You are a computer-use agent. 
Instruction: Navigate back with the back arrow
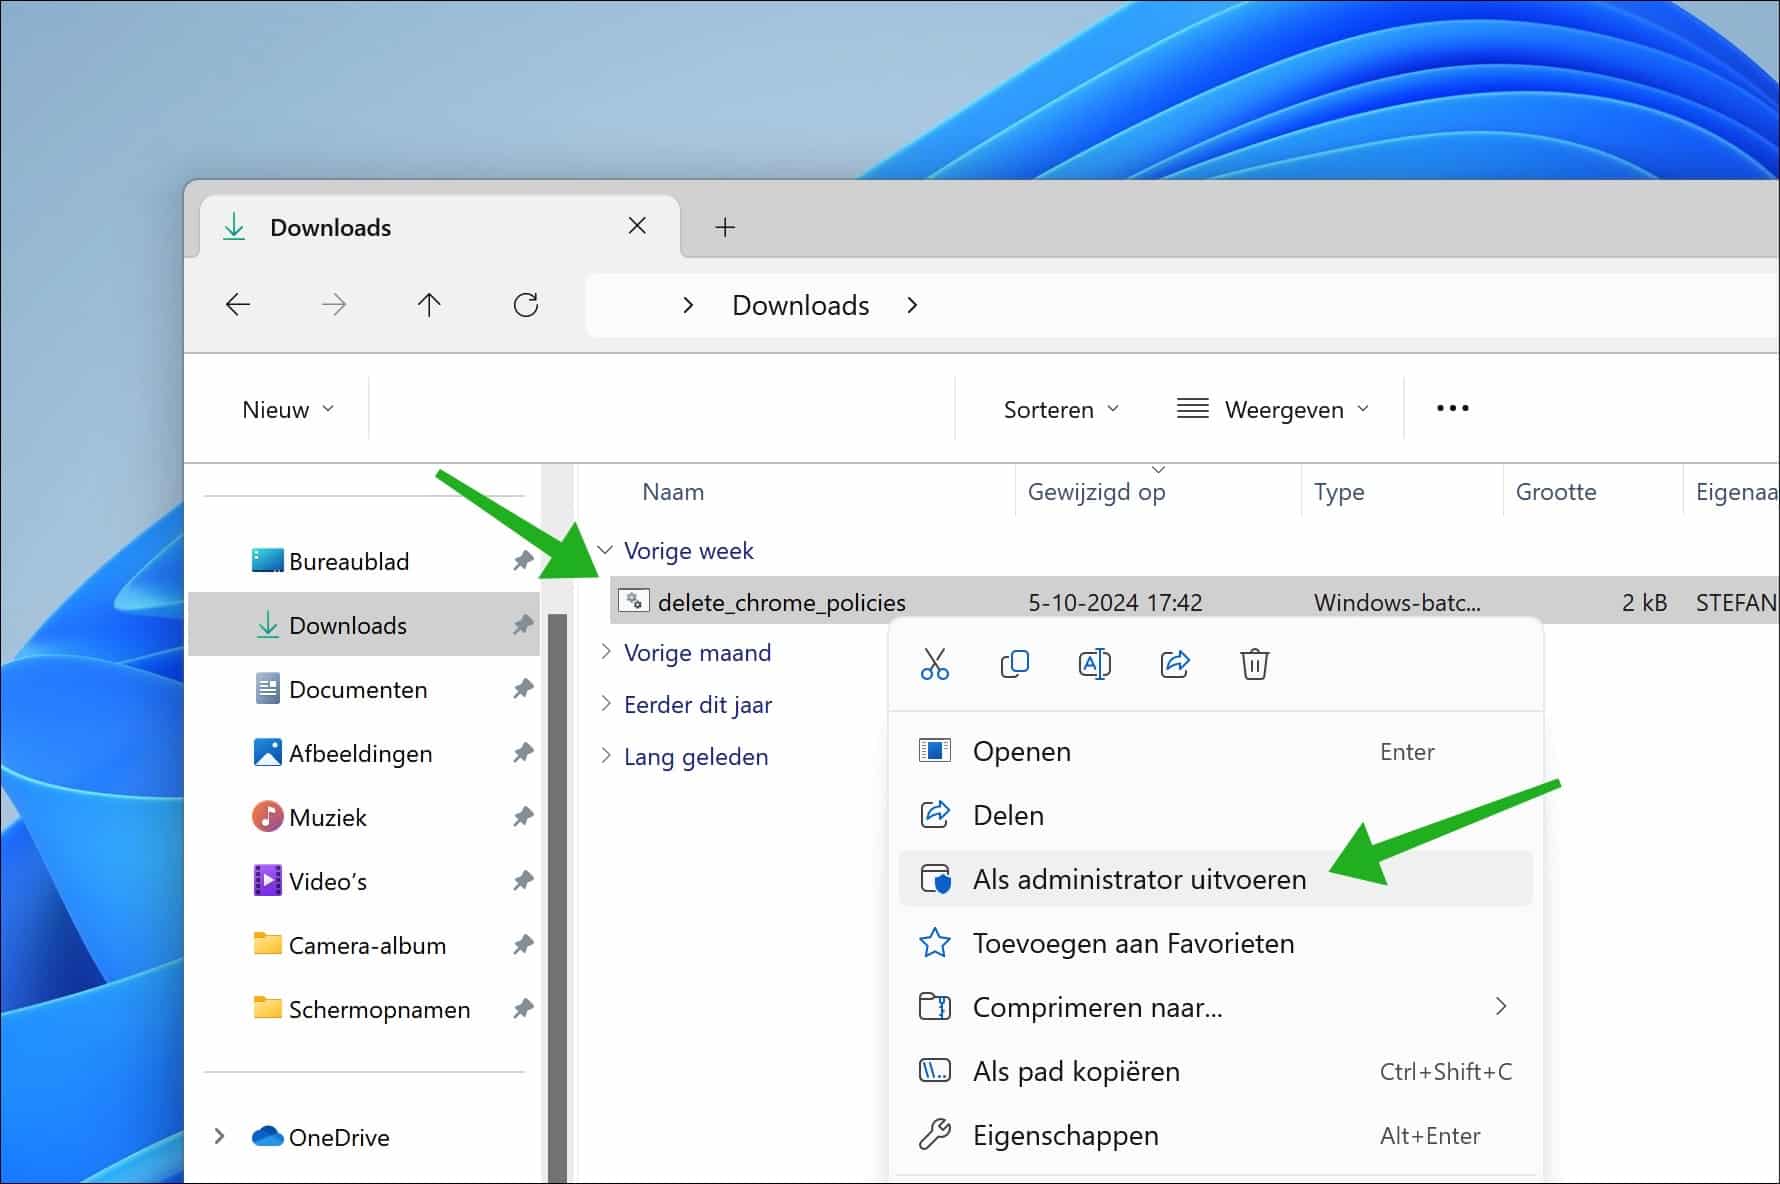[x=238, y=305]
